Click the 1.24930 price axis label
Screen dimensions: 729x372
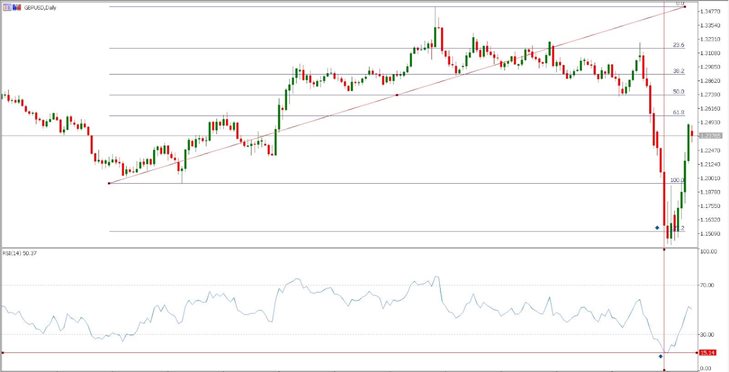click(711, 122)
